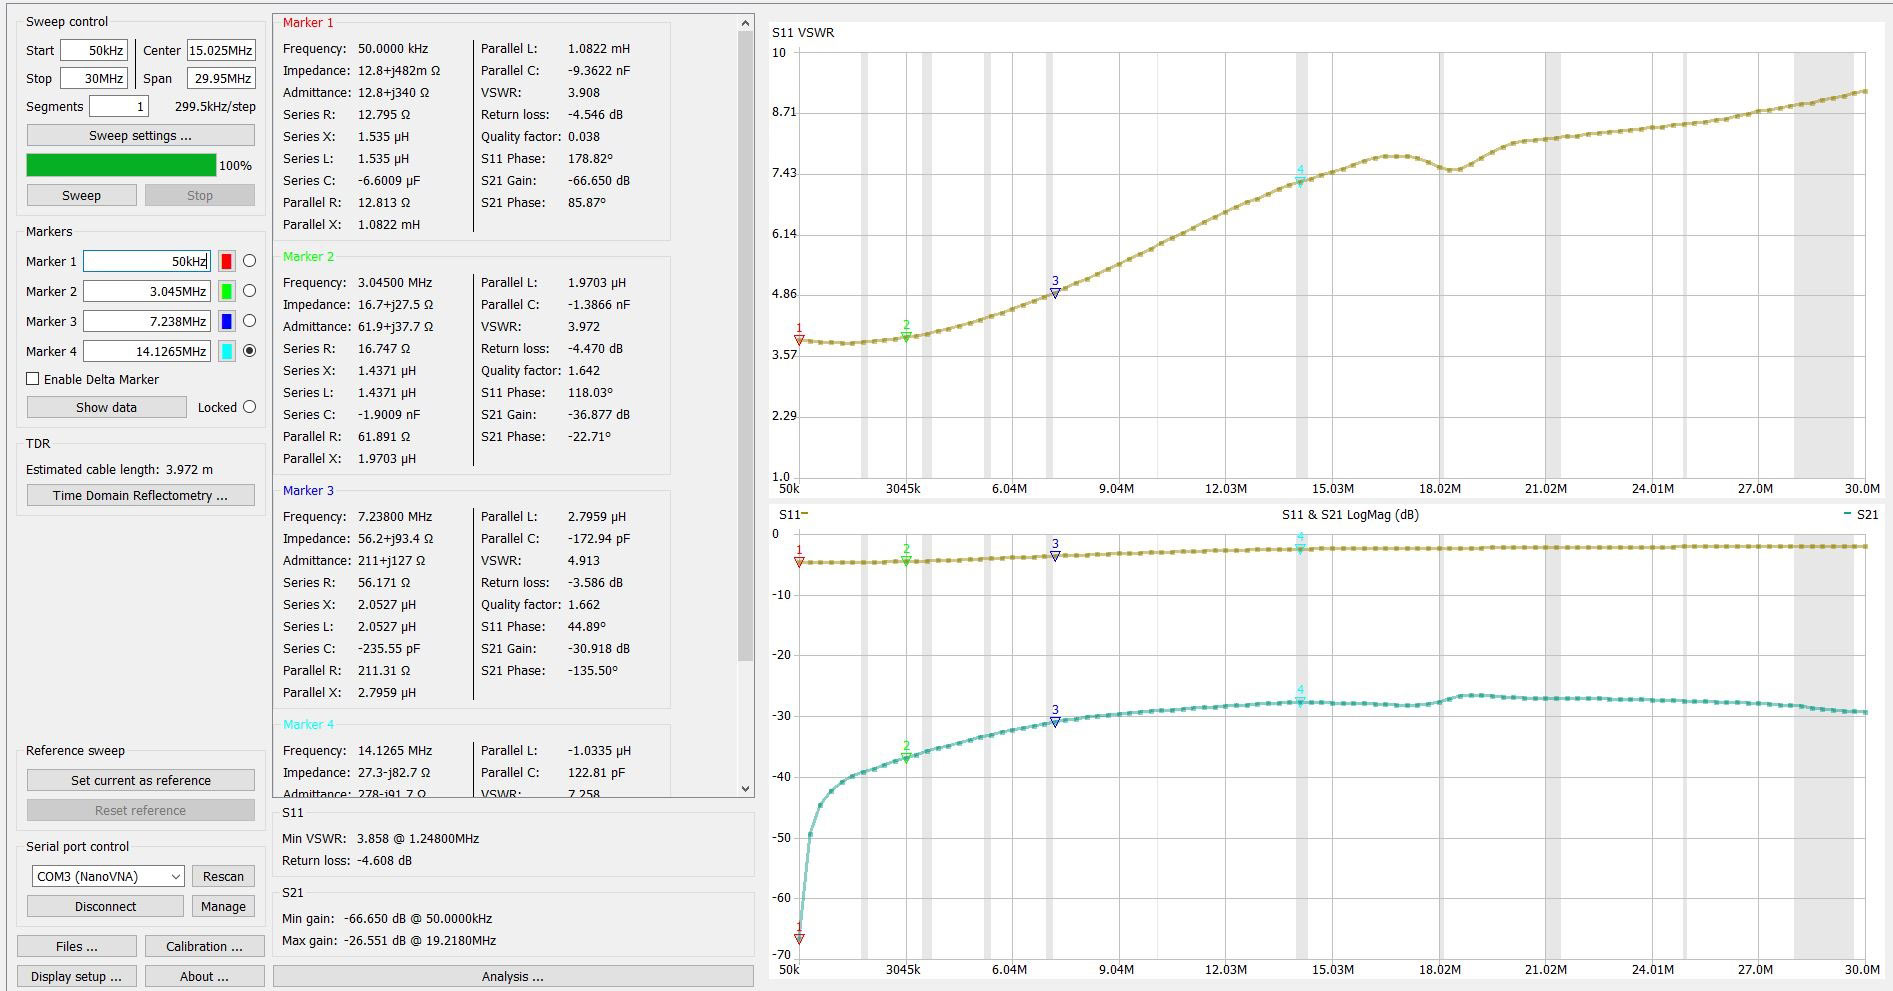This screenshot has height=991, width=1893.
Task: Click the Marker 1 heading in data panel
Action: click(x=308, y=22)
